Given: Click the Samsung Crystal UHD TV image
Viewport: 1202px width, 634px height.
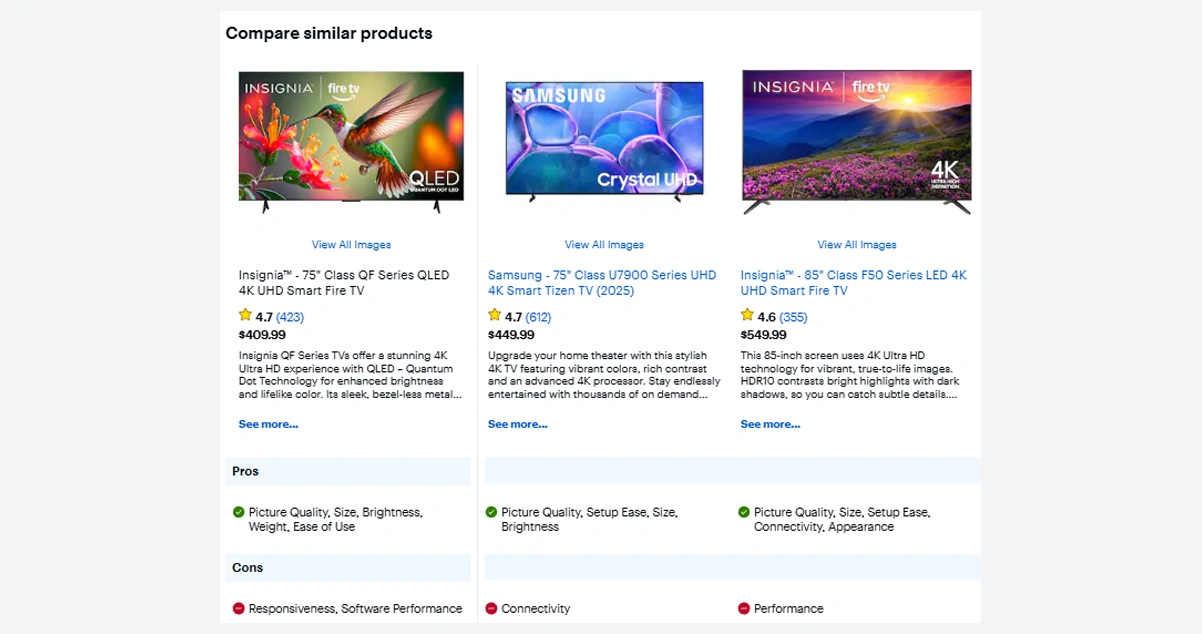Looking at the screenshot, I should click(x=604, y=140).
